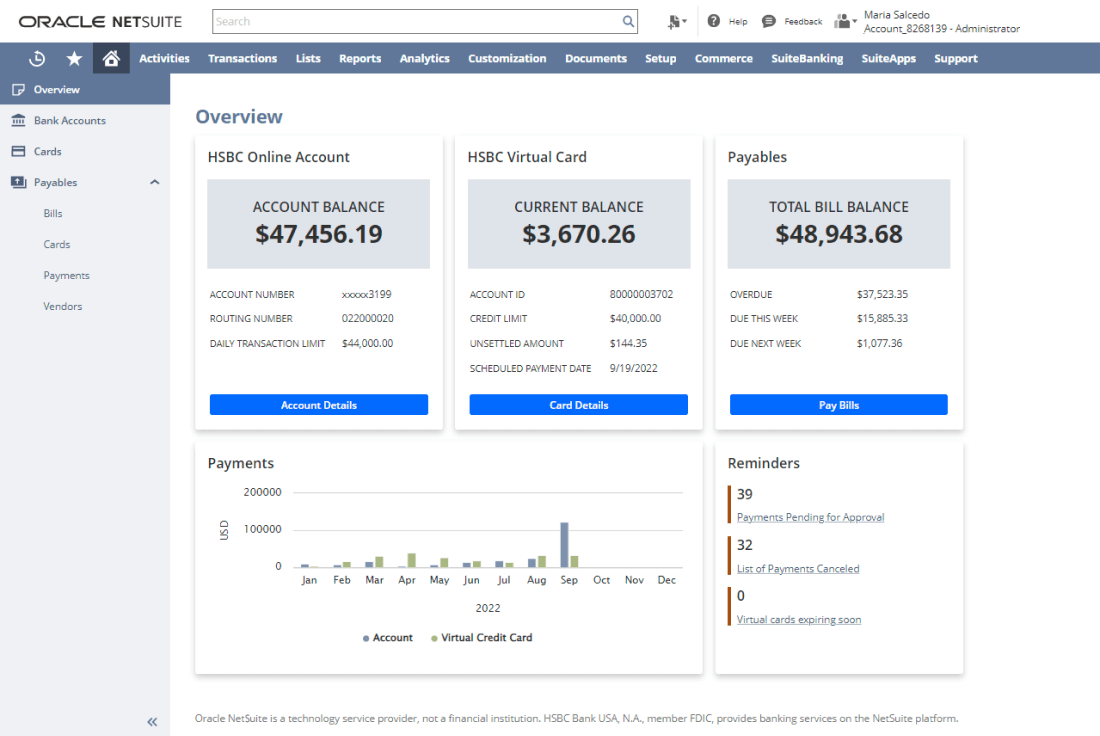
Task: Click the Cards icon in sidebar
Action: 18,152
